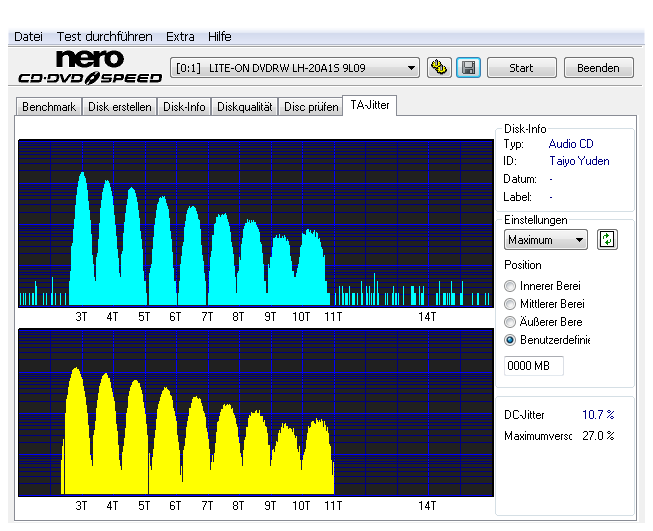
Task: Click the Beenden button
Action: 598,67
